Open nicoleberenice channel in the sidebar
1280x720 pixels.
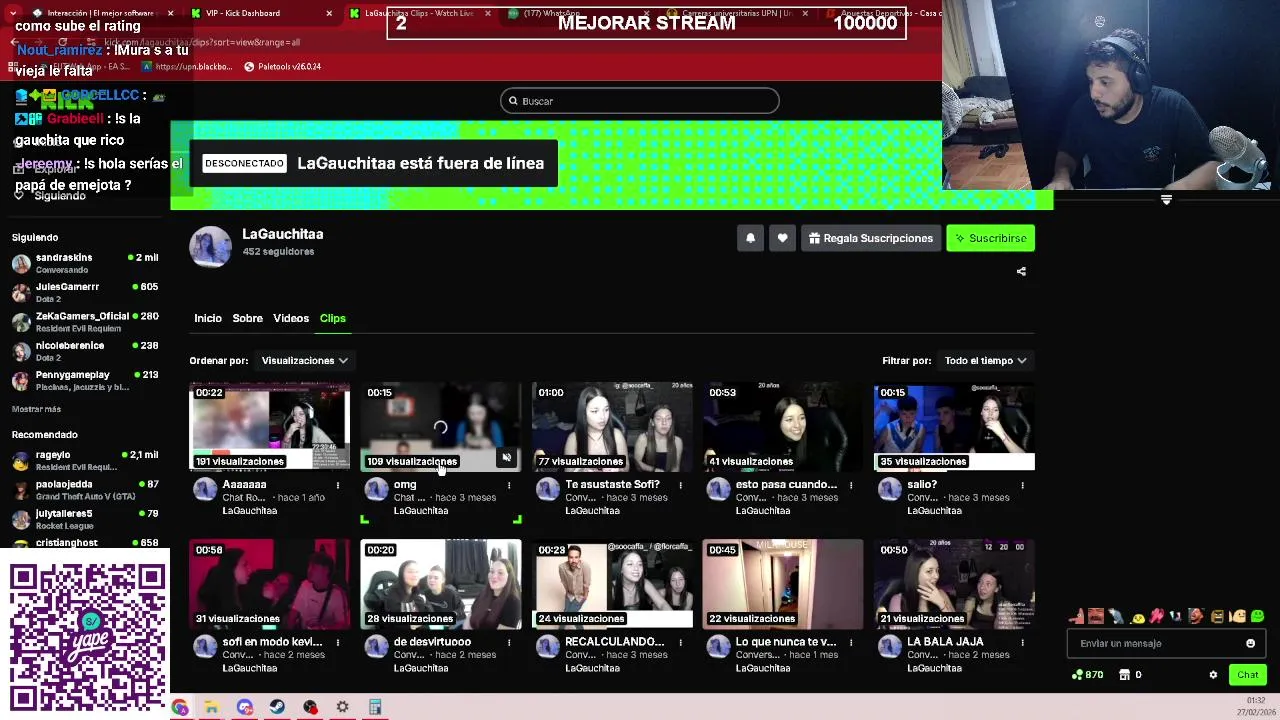point(85,351)
